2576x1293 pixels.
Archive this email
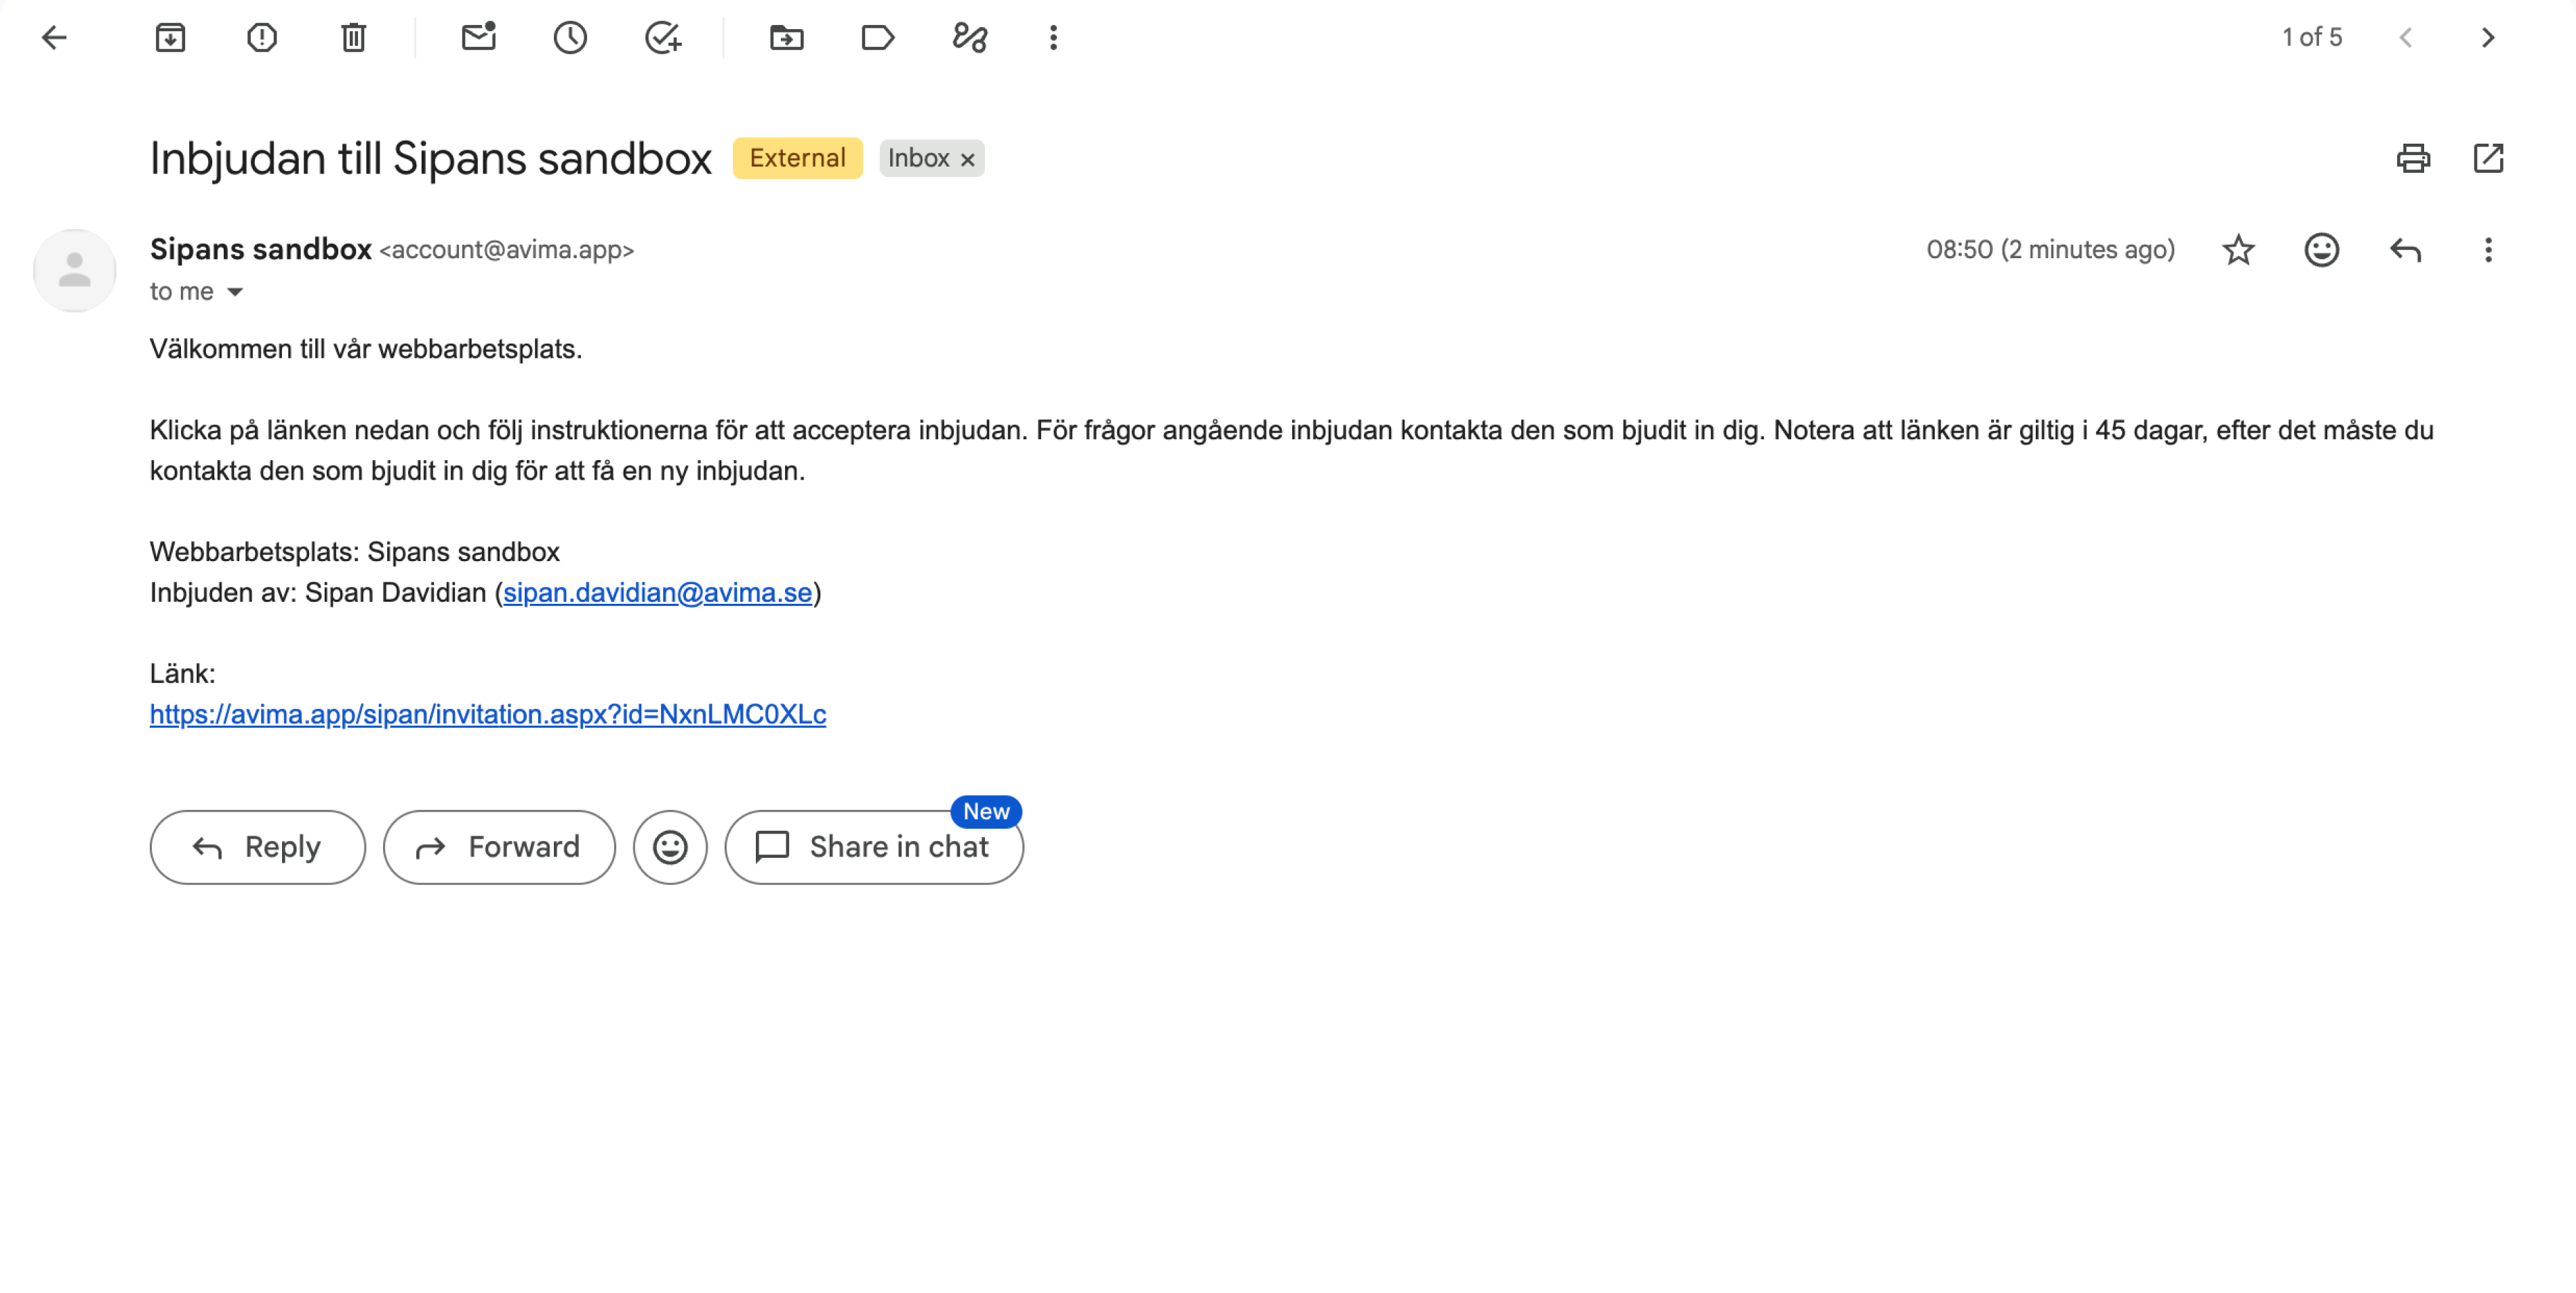[x=170, y=38]
